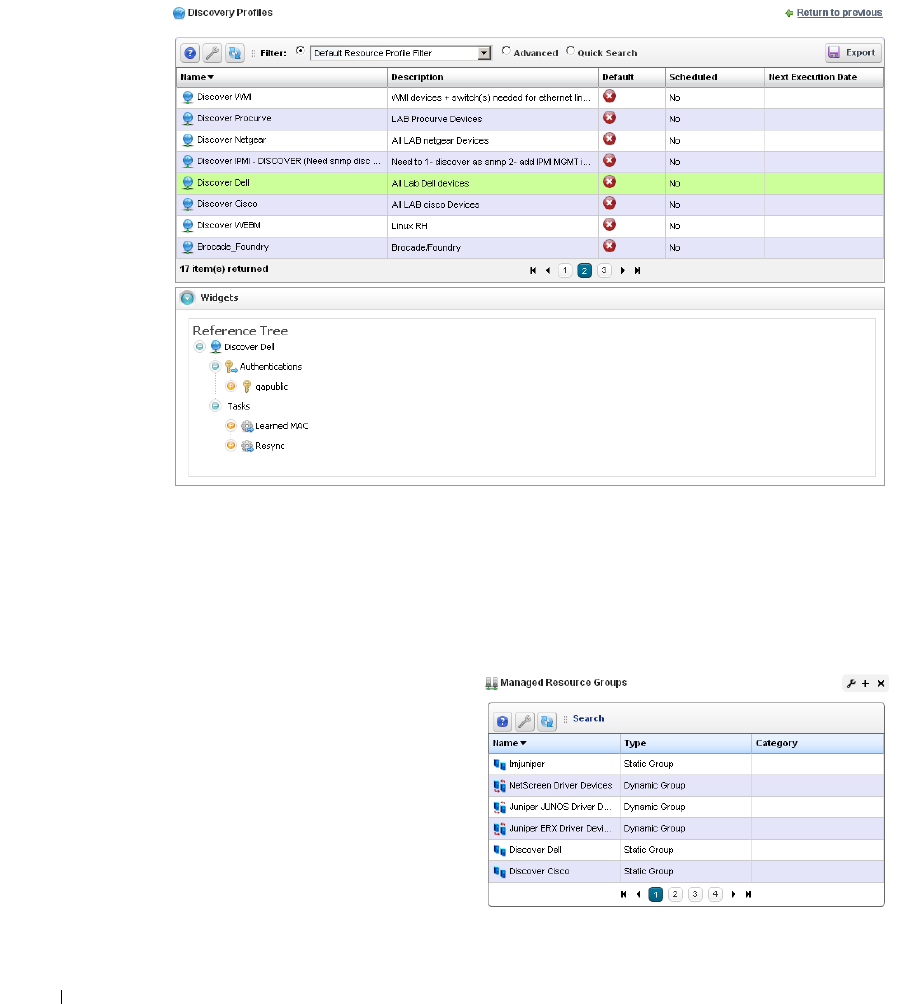Go to first page of Discovery Profiles
Image resolution: width=900 pixels, height=1004 pixels.
(x=533, y=271)
